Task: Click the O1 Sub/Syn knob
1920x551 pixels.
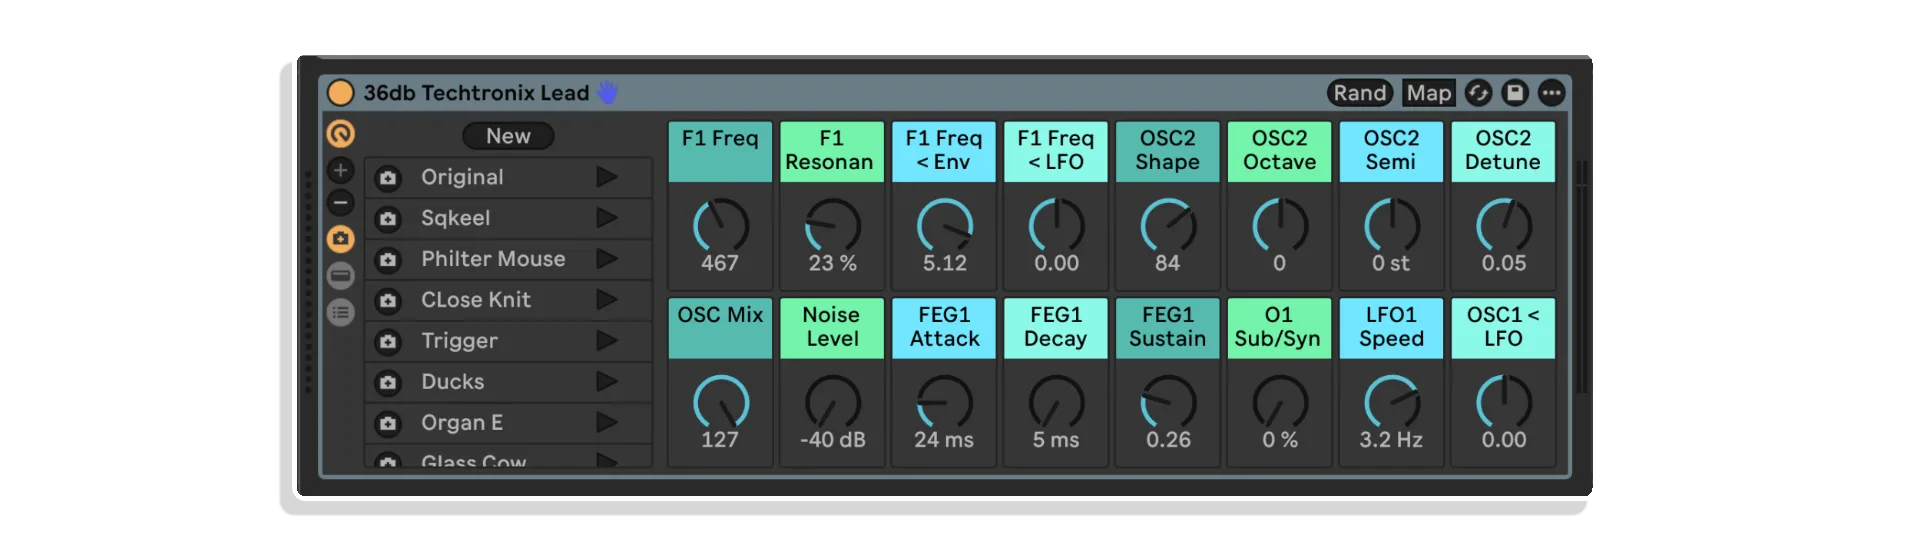Action: click(x=1280, y=402)
